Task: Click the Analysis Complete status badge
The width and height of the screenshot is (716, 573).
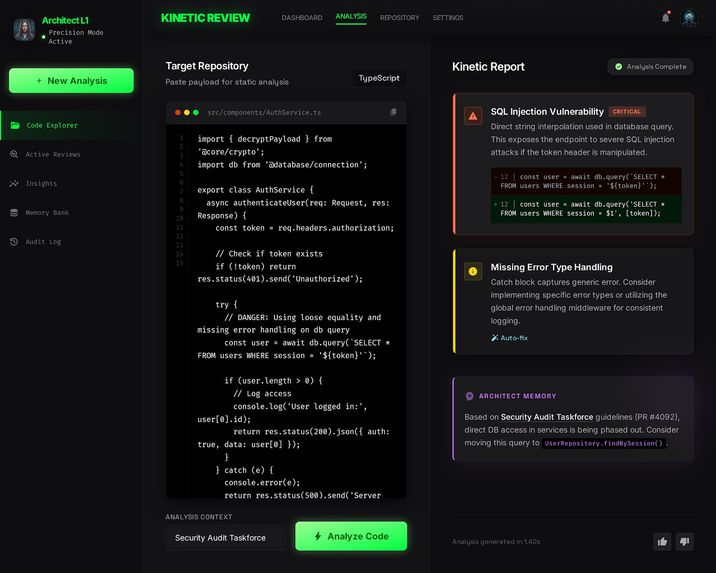Action: (x=650, y=67)
